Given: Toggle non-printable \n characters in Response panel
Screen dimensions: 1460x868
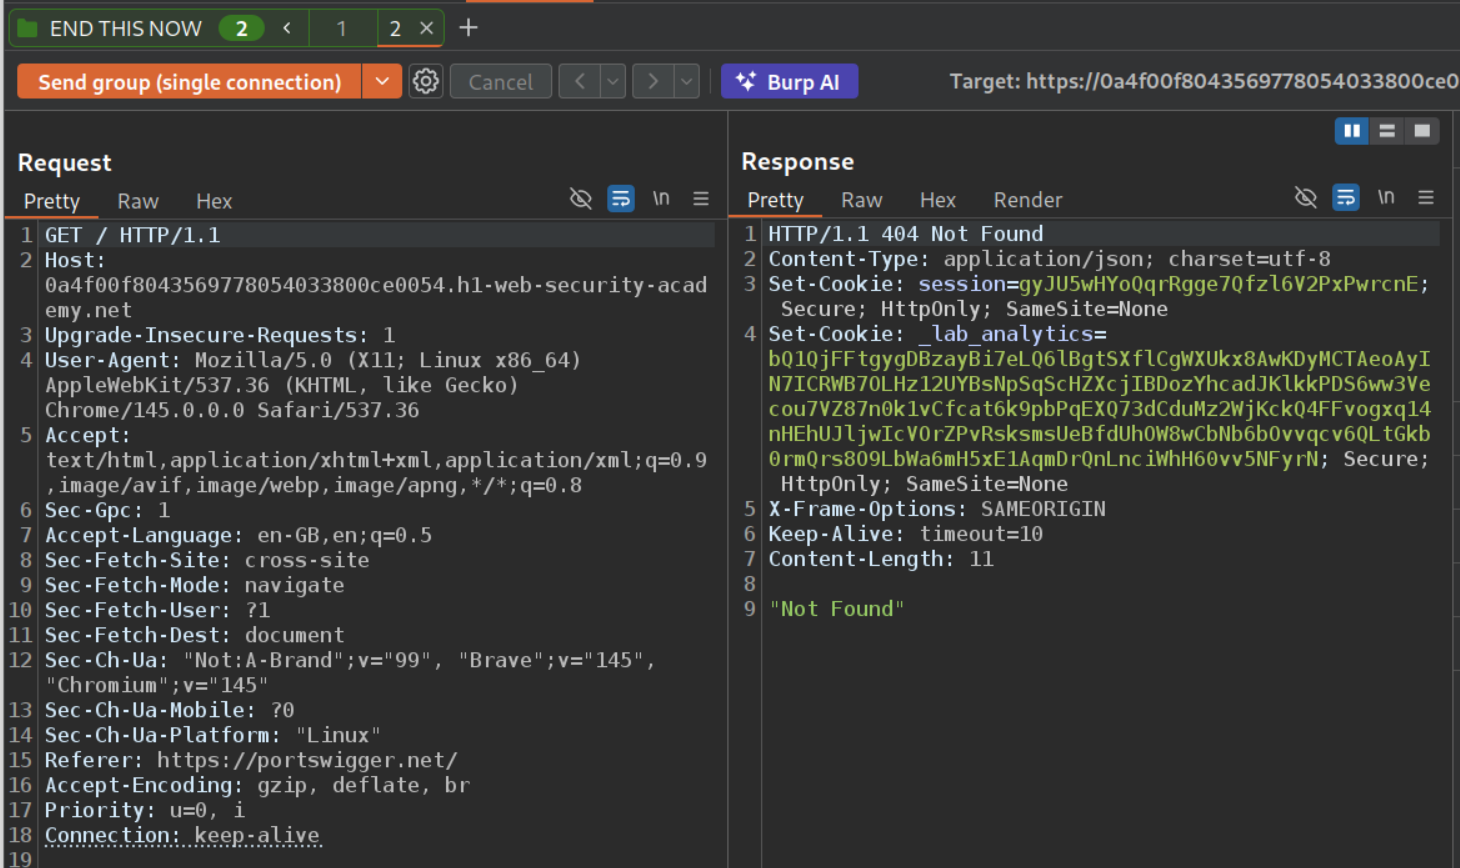Looking at the screenshot, I should pyautogui.click(x=1385, y=198).
